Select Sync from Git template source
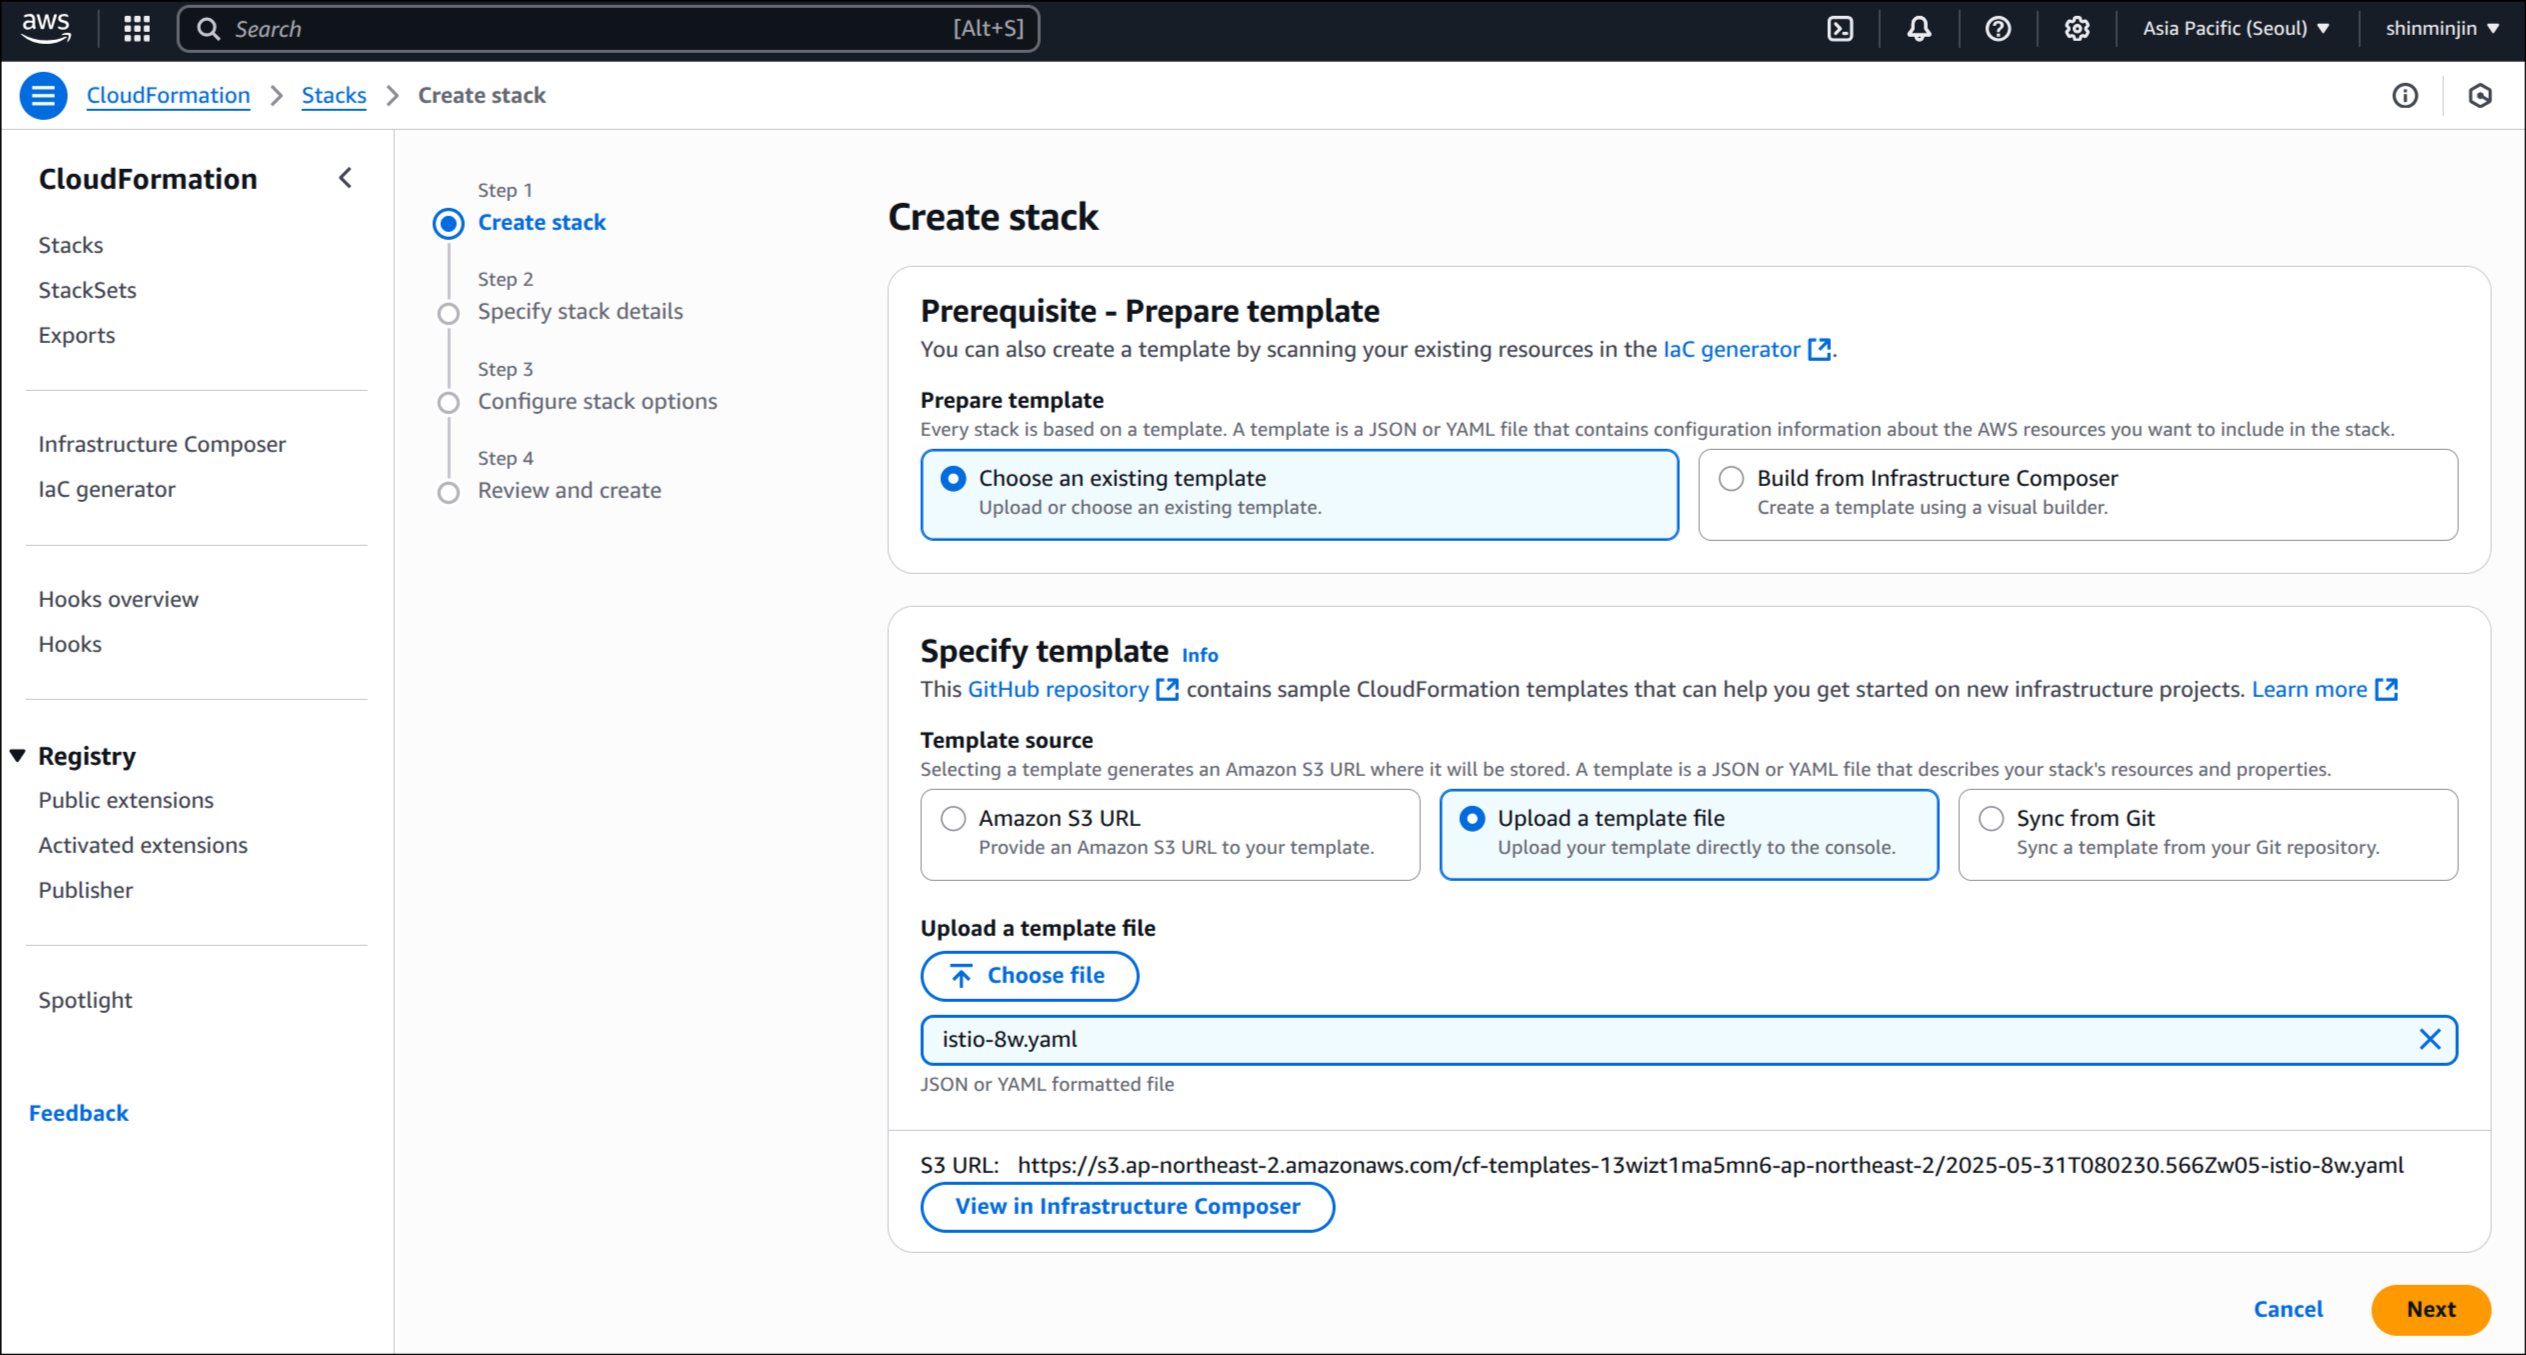The image size is (2526, 1355). [x=2207, y=834]
